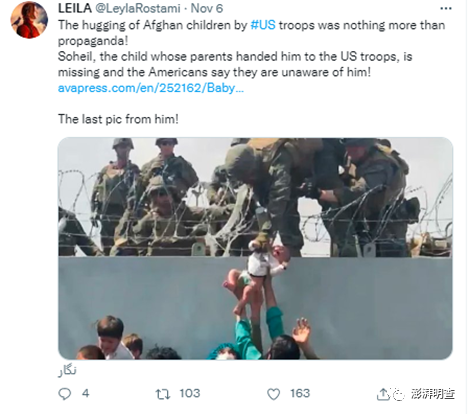Click the #US hashtag
The width and height of the screenshot is (469, 414).
[x=263, y=25]
